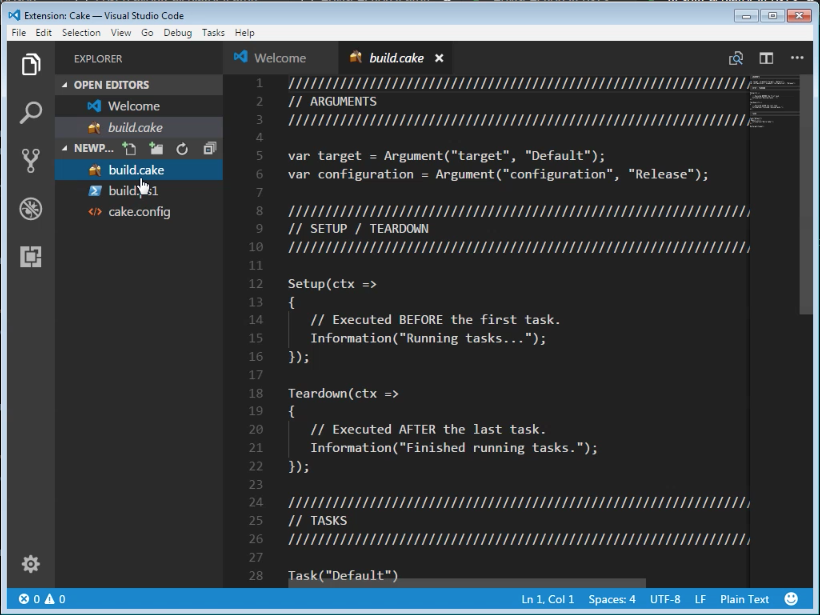Click the "Teardown(ctx =>" line
The image size is (820, 615).
pos(343,393)
